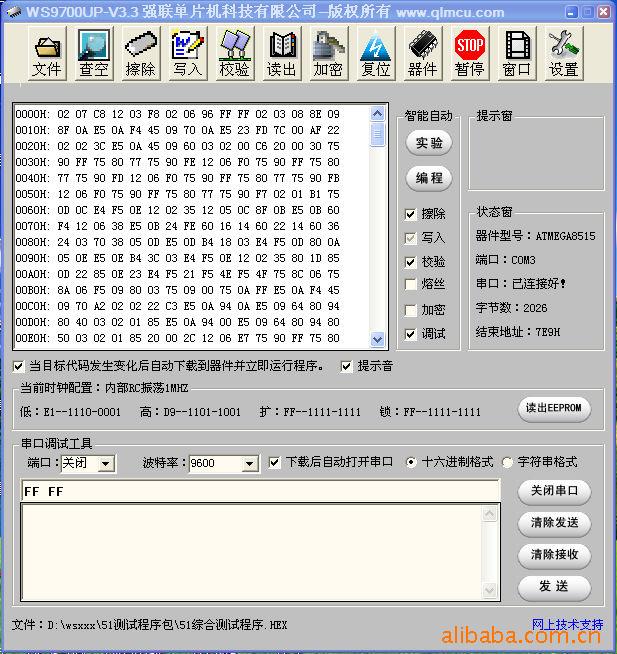Toggle the 提示音 sound checkbox
Screen dimensions: 617x654
tap(346, 366)
